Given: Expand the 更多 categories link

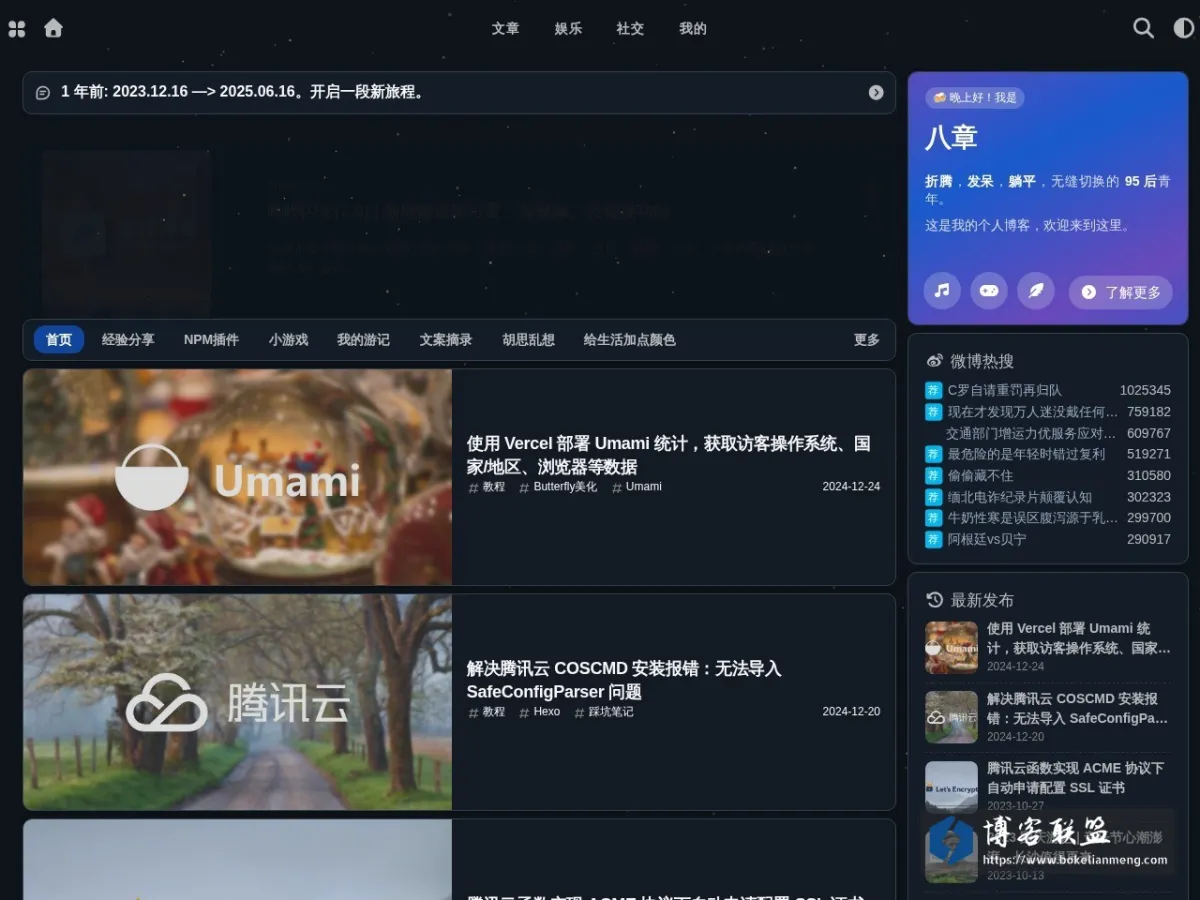Looking at the screenshot, I should (867, 340).
